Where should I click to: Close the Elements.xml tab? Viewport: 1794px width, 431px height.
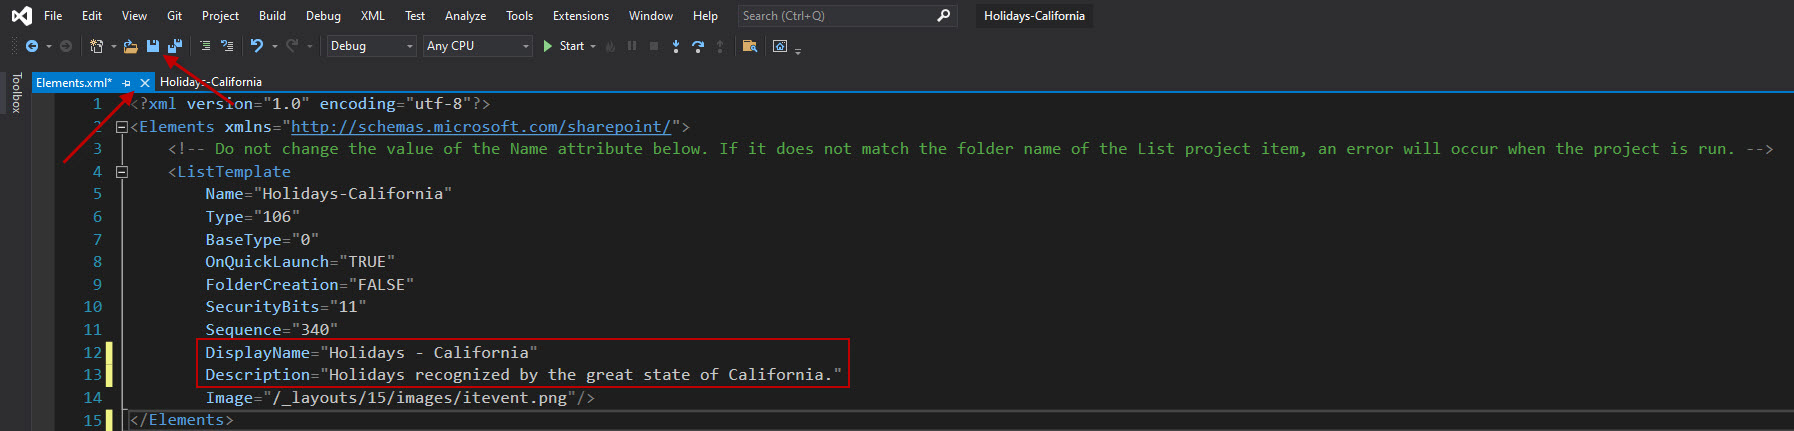(x=145, y=83)
